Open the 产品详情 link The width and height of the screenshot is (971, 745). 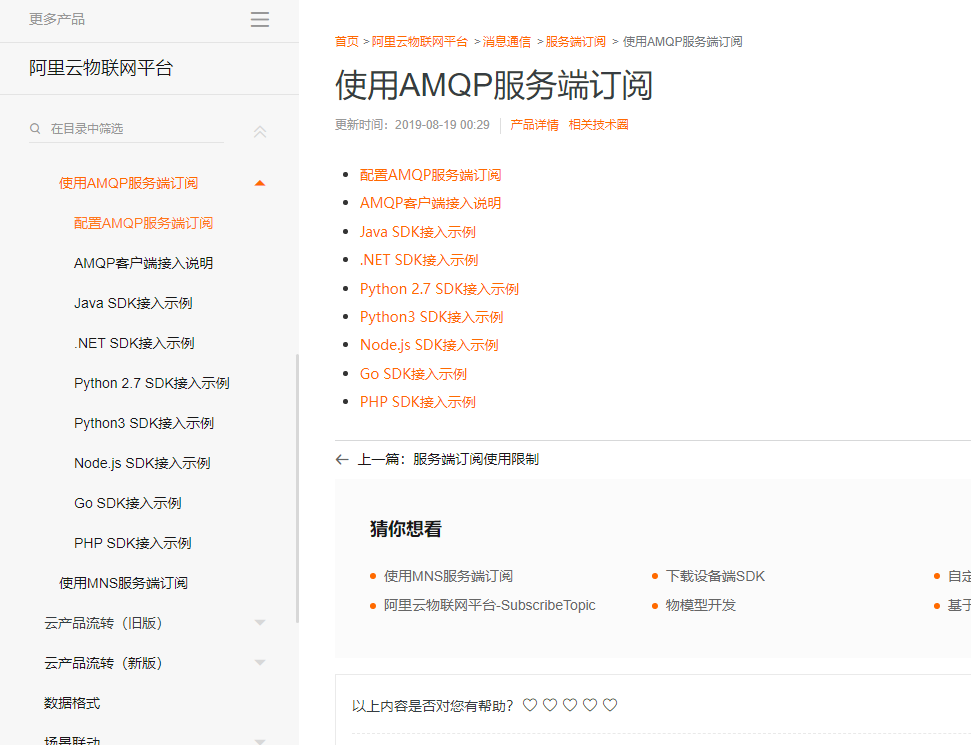pos(534,124)
